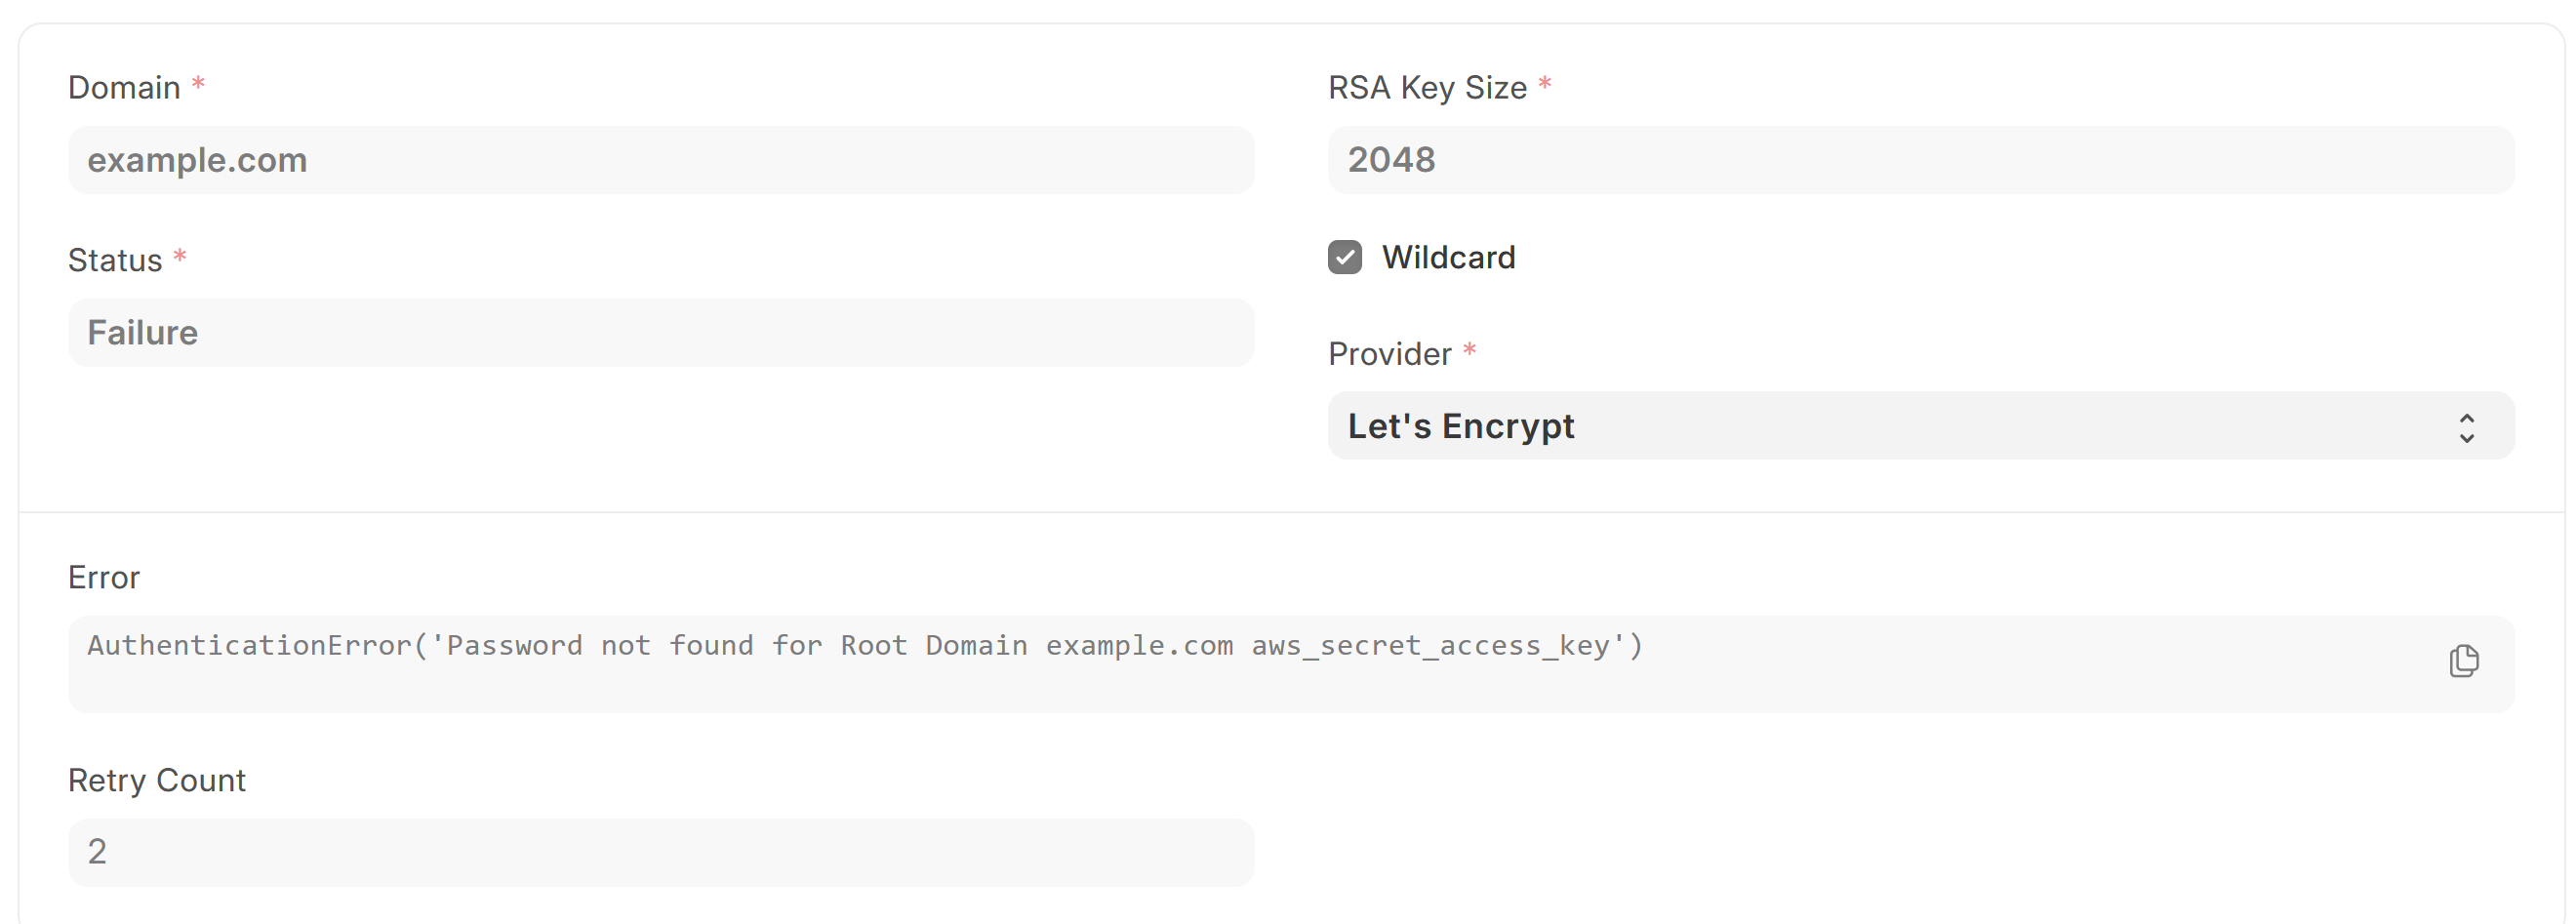2576x924 pixels.
Task: Click the Status field label
Action: 115,260
